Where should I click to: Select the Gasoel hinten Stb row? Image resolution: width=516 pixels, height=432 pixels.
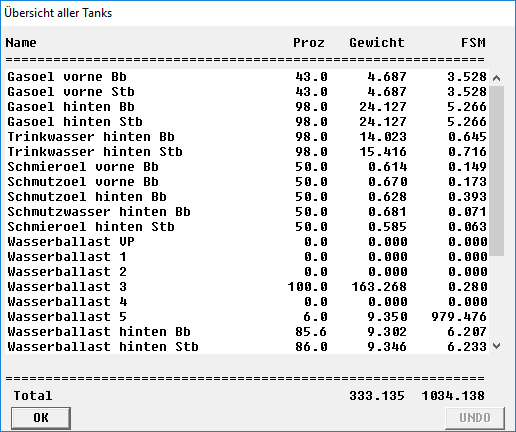click(x=247, y=122)
